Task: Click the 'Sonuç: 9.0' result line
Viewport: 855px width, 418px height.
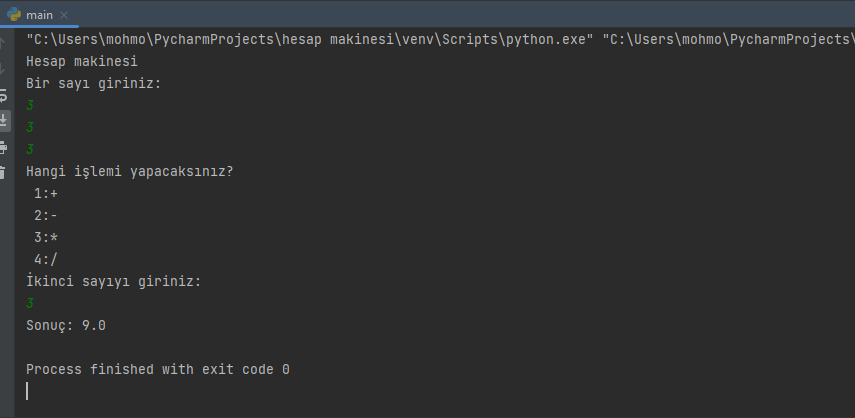Action: (x=66, y=325)
